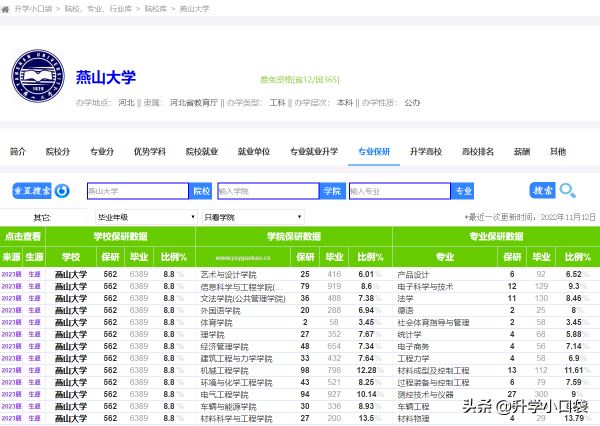
Task: Select the 专业保研 tab
Action: pos(374,152)
